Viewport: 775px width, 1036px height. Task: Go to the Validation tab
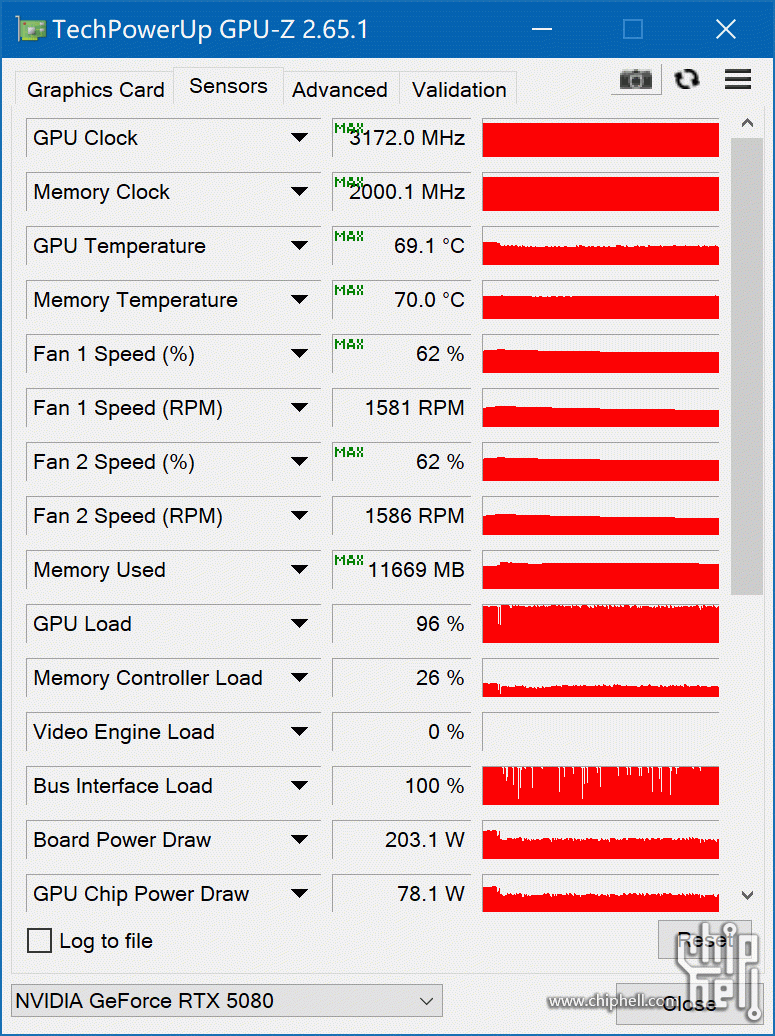click(459, 90)
